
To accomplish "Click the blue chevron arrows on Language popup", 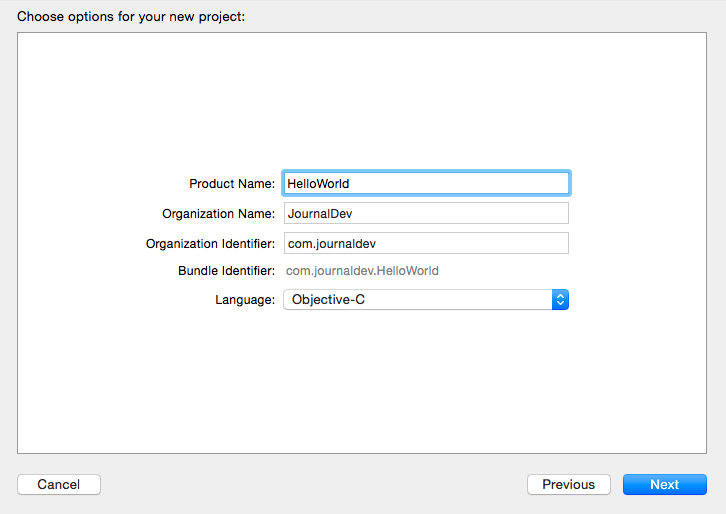I will click(x=560, y=299).
